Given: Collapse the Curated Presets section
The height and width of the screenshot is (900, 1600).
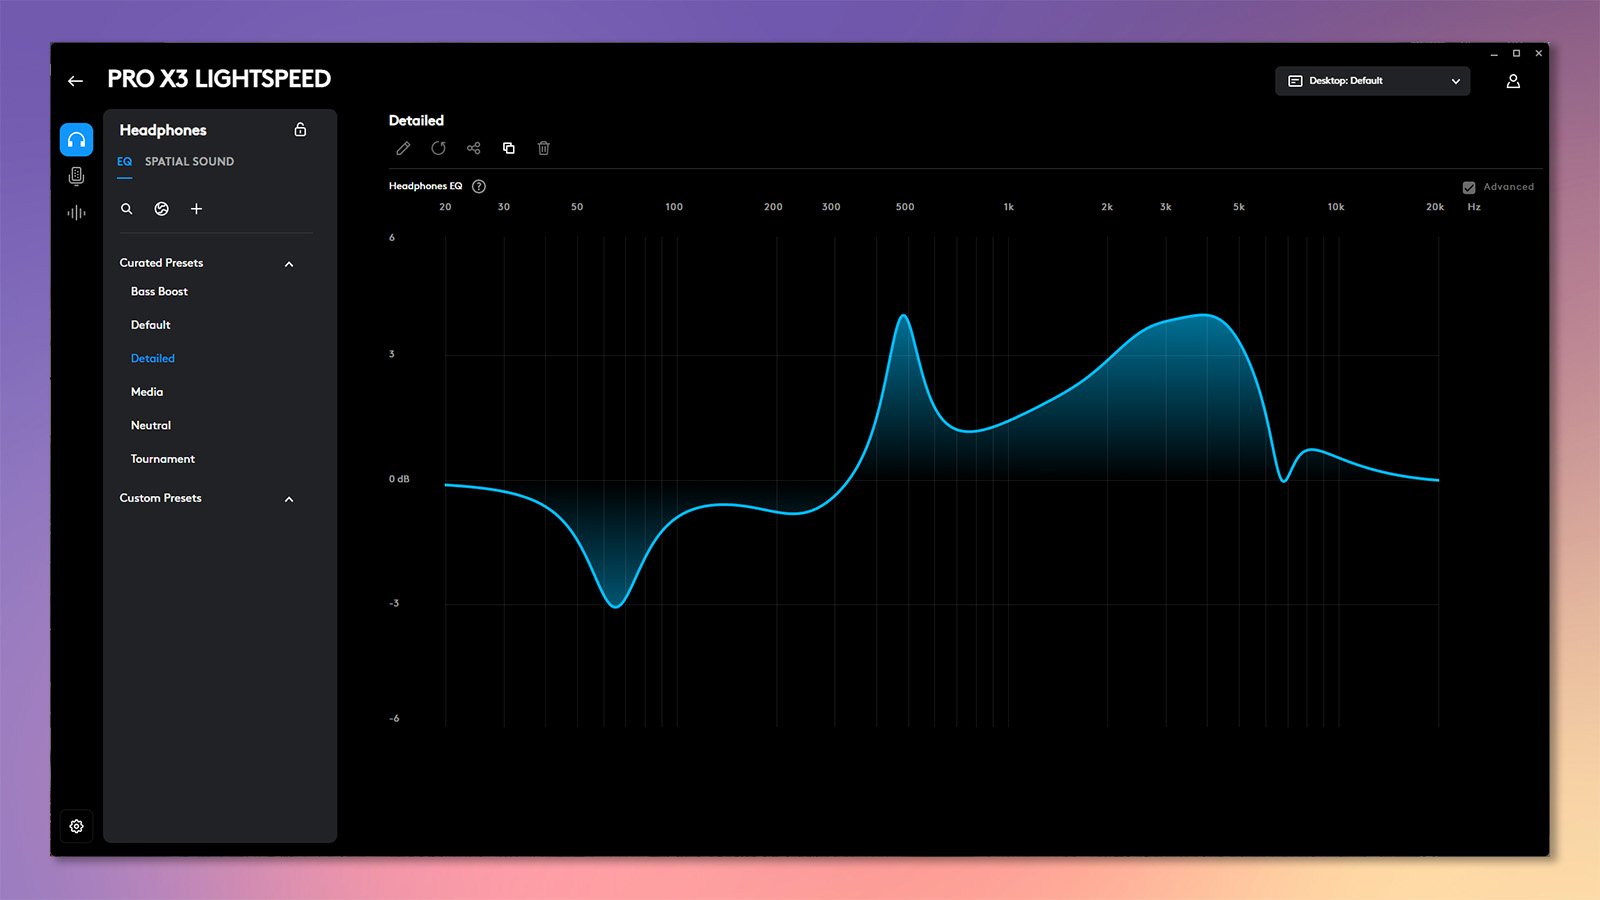Looking at the screenshot, I should [x=289, y=264].
